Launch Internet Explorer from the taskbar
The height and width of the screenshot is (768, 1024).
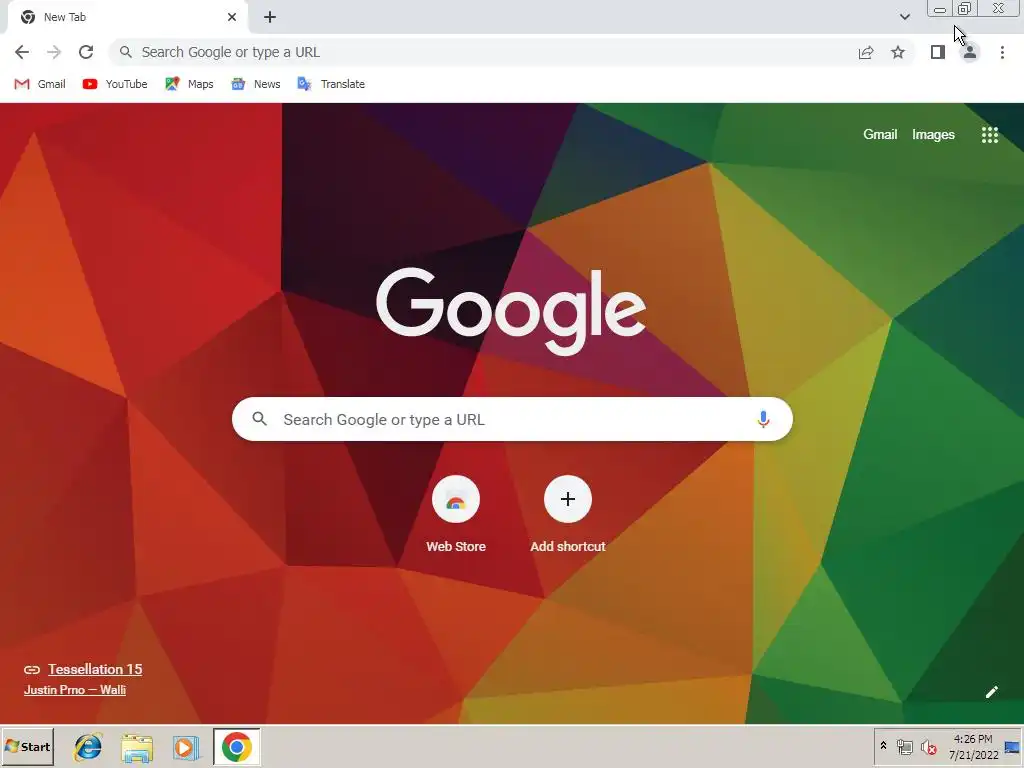88,747
